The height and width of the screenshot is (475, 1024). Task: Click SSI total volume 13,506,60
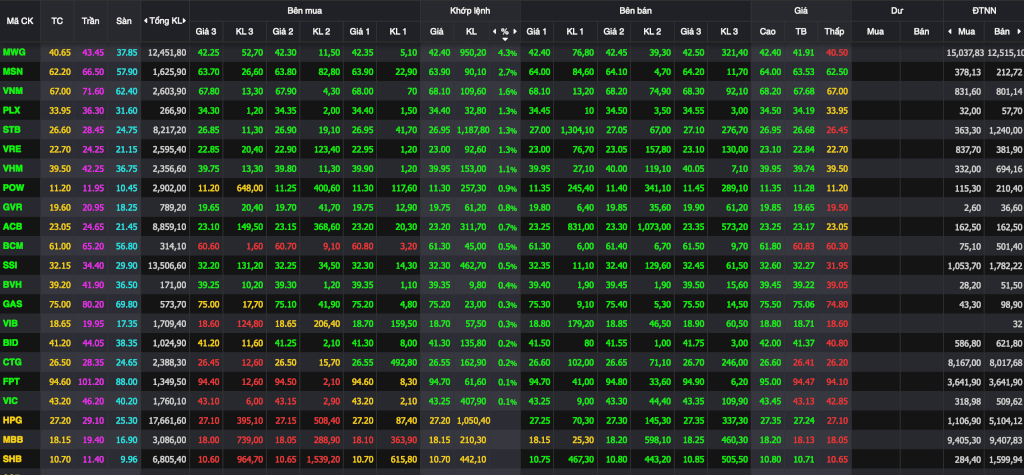pos(167,267)
